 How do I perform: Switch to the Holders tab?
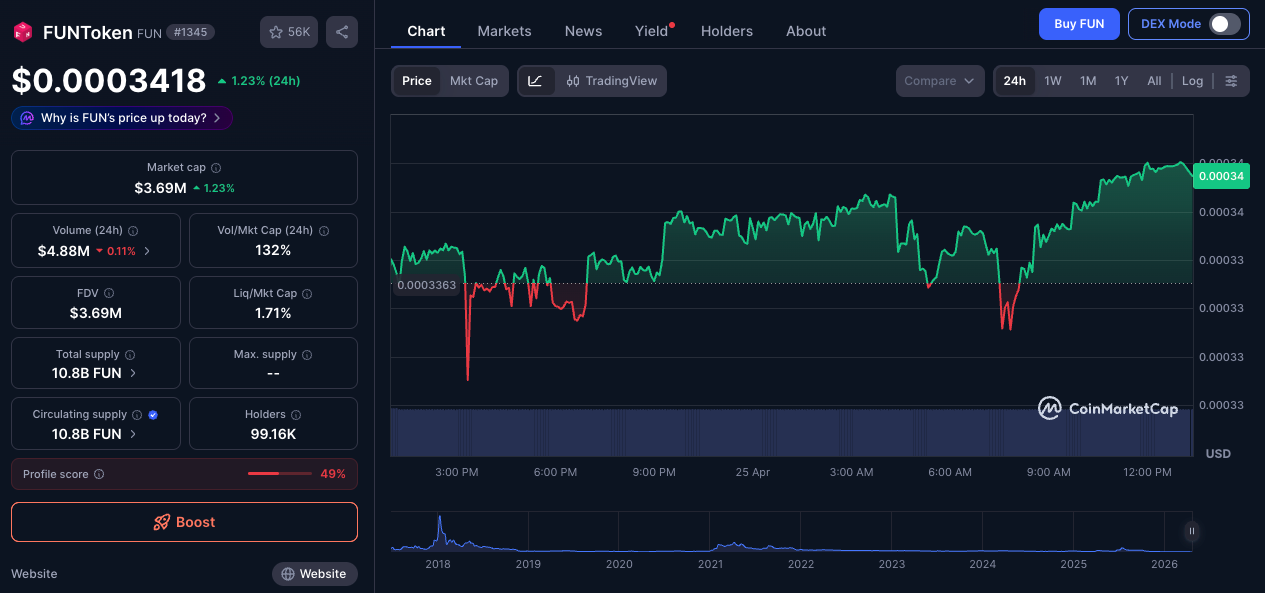click(x=726, y=31)
